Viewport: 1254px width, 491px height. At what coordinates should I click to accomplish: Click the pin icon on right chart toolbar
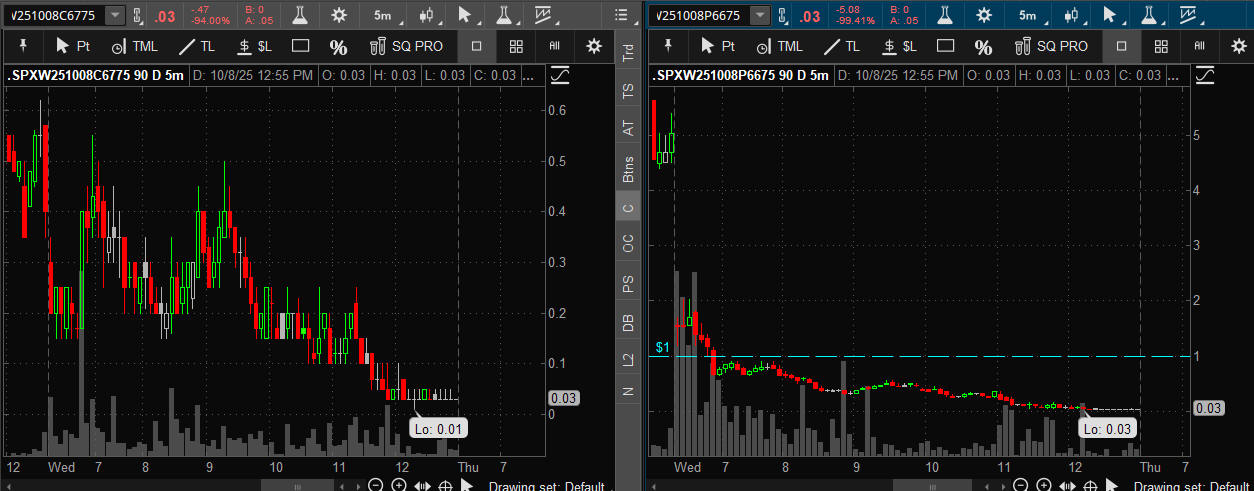669,46
